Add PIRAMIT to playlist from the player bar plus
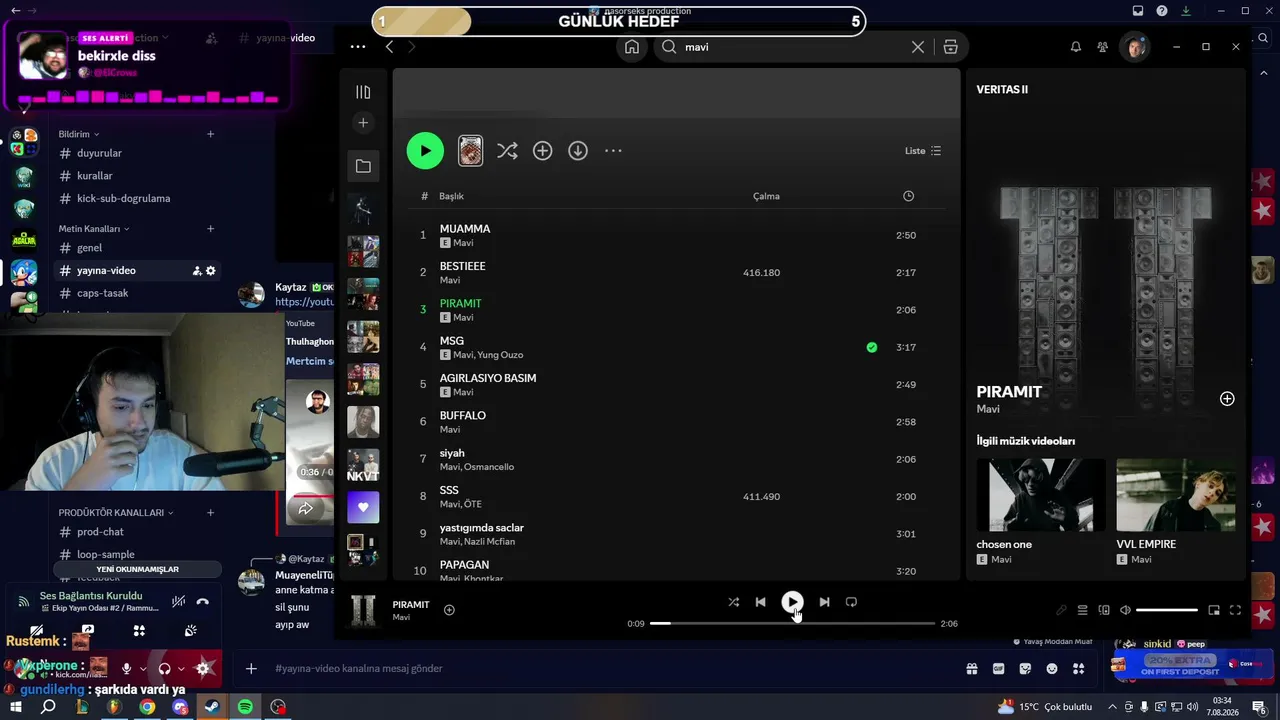 coord(449,610)
